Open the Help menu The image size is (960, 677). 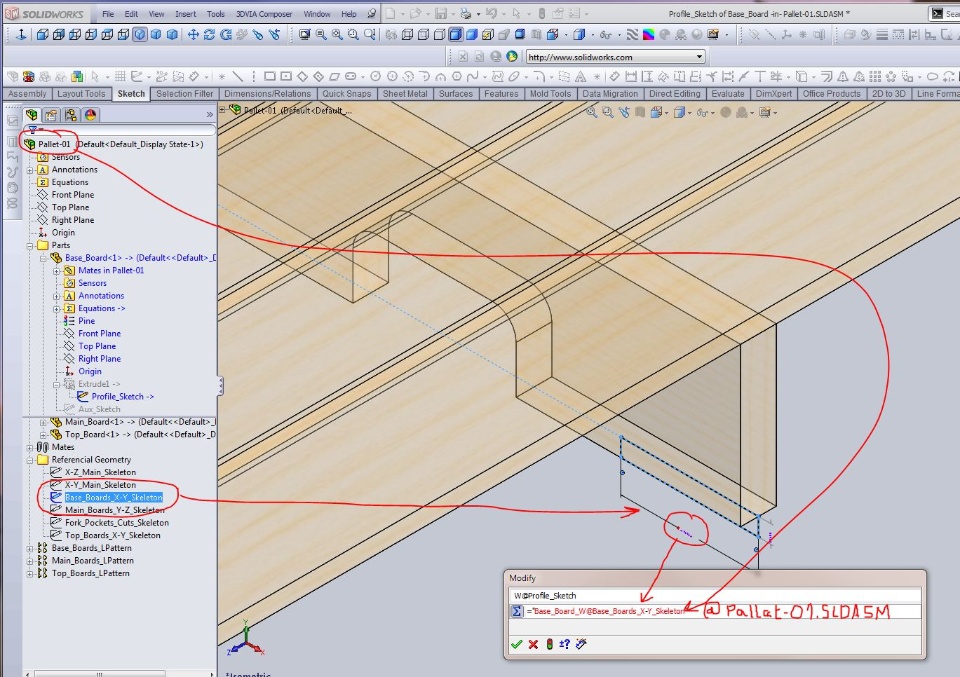pyautogui.click(x=349, y=13)
